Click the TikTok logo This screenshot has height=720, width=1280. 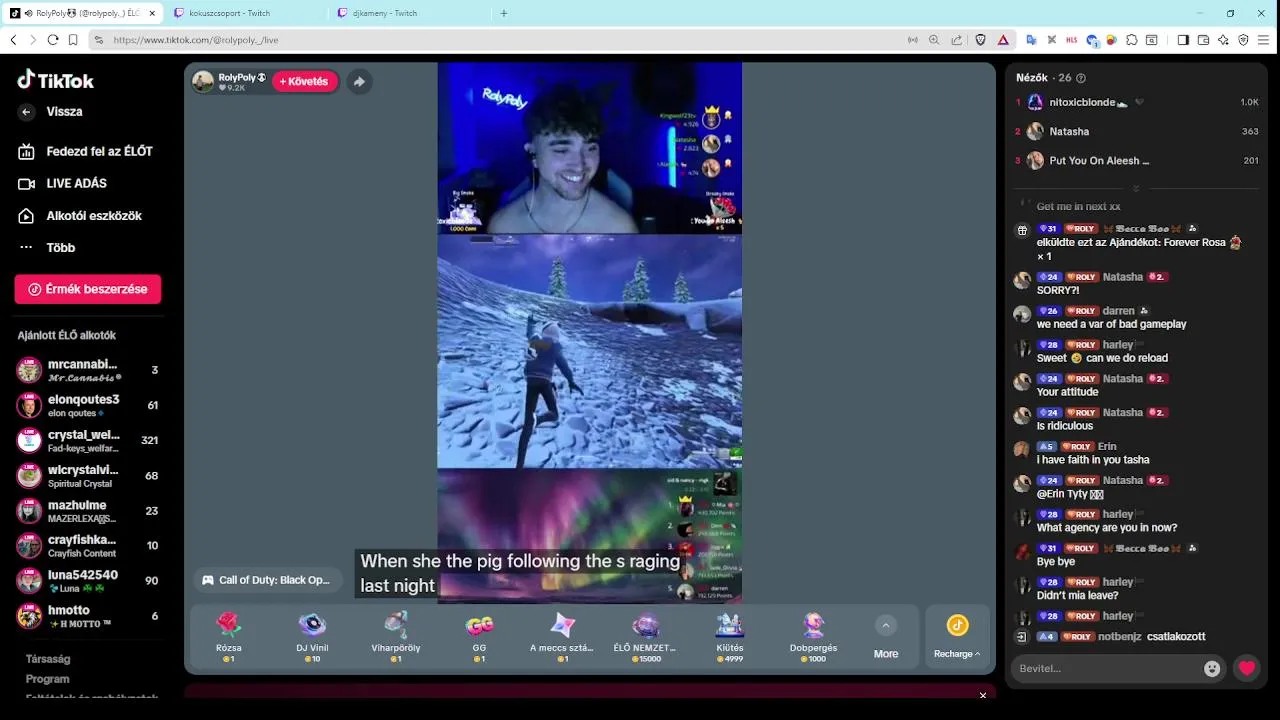click(56, 80)
